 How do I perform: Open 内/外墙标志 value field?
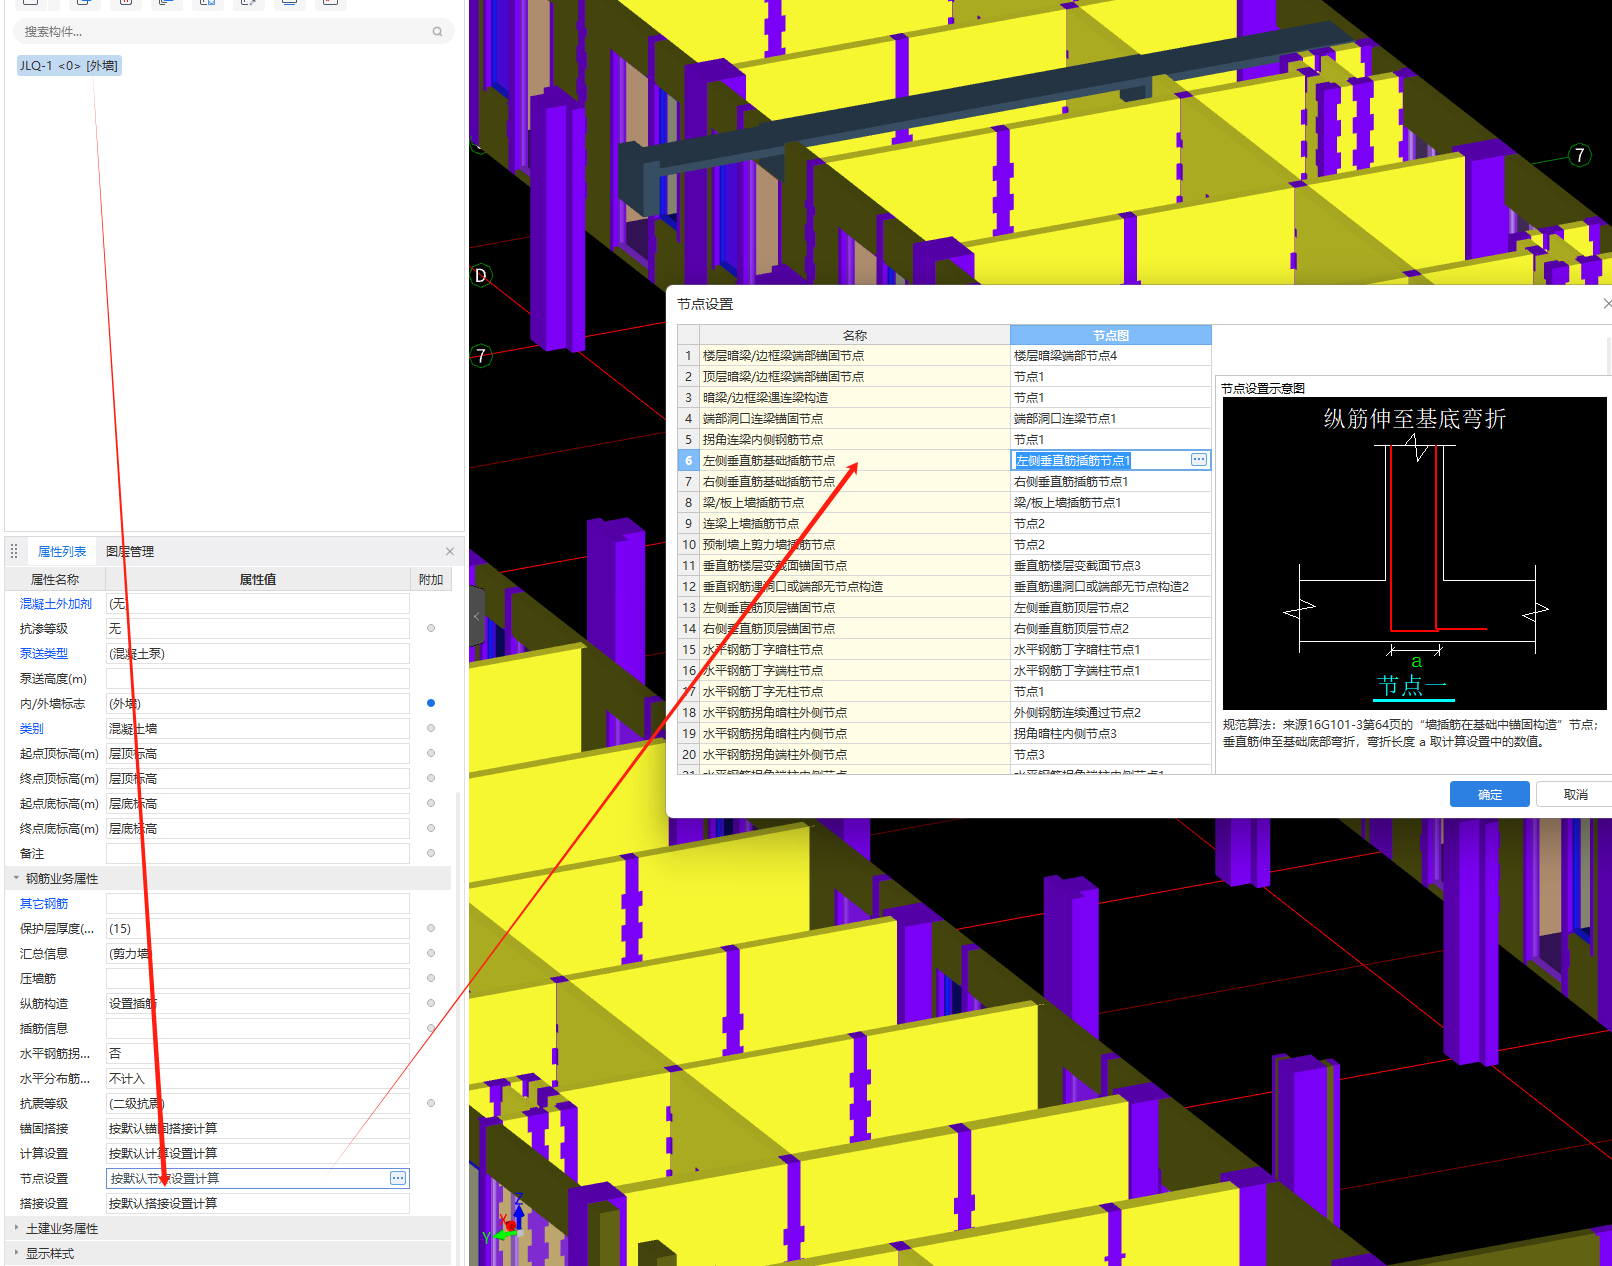point(258,703)
